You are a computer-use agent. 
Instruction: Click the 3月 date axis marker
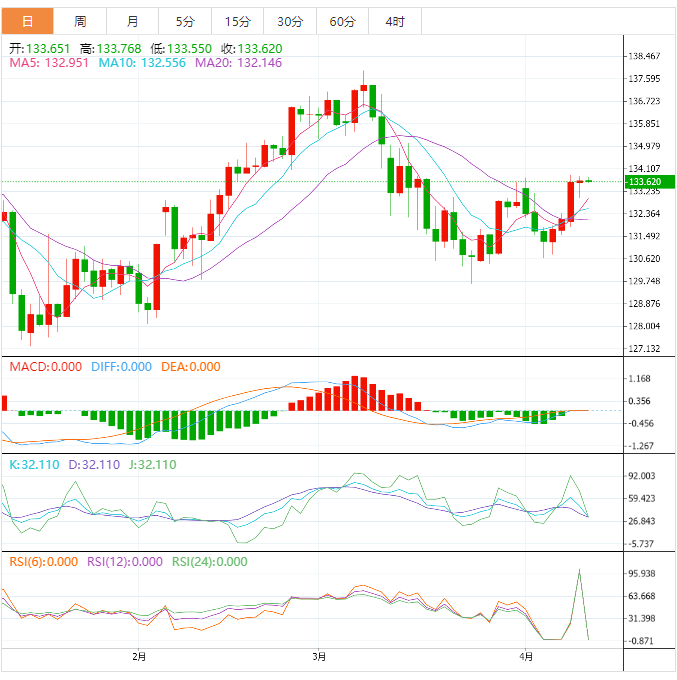(319, 657)
